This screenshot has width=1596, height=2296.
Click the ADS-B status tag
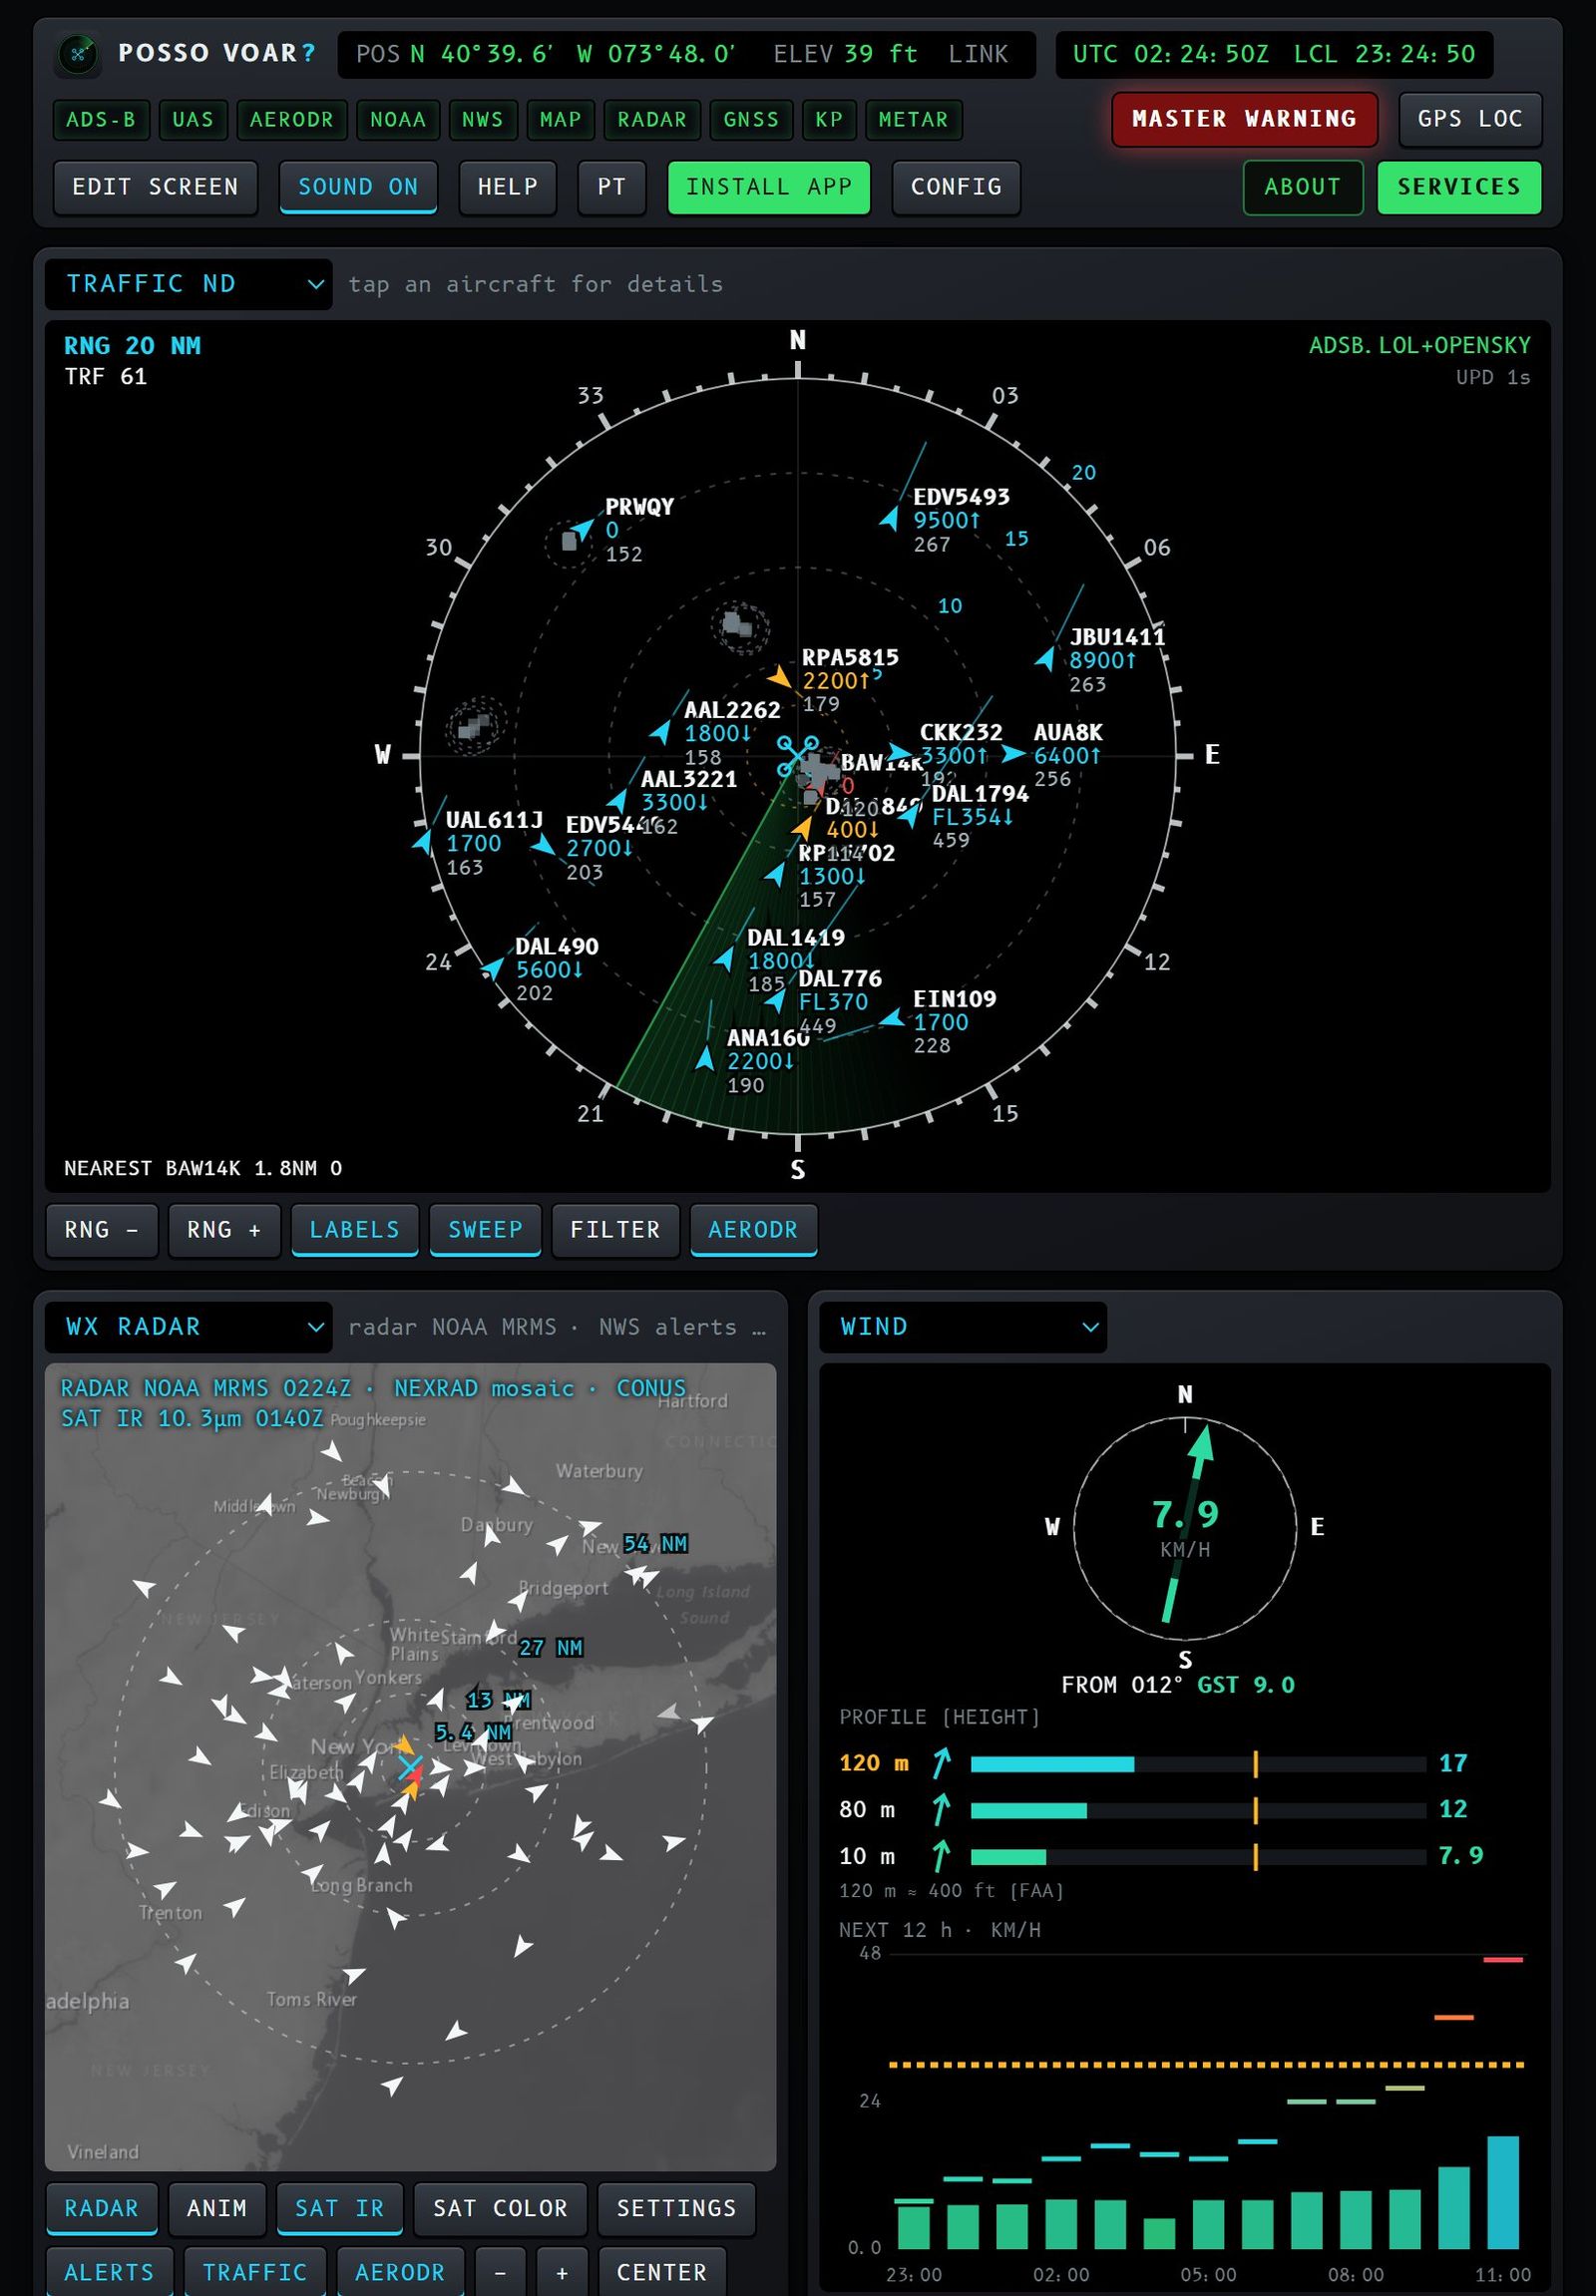[101, 120]
